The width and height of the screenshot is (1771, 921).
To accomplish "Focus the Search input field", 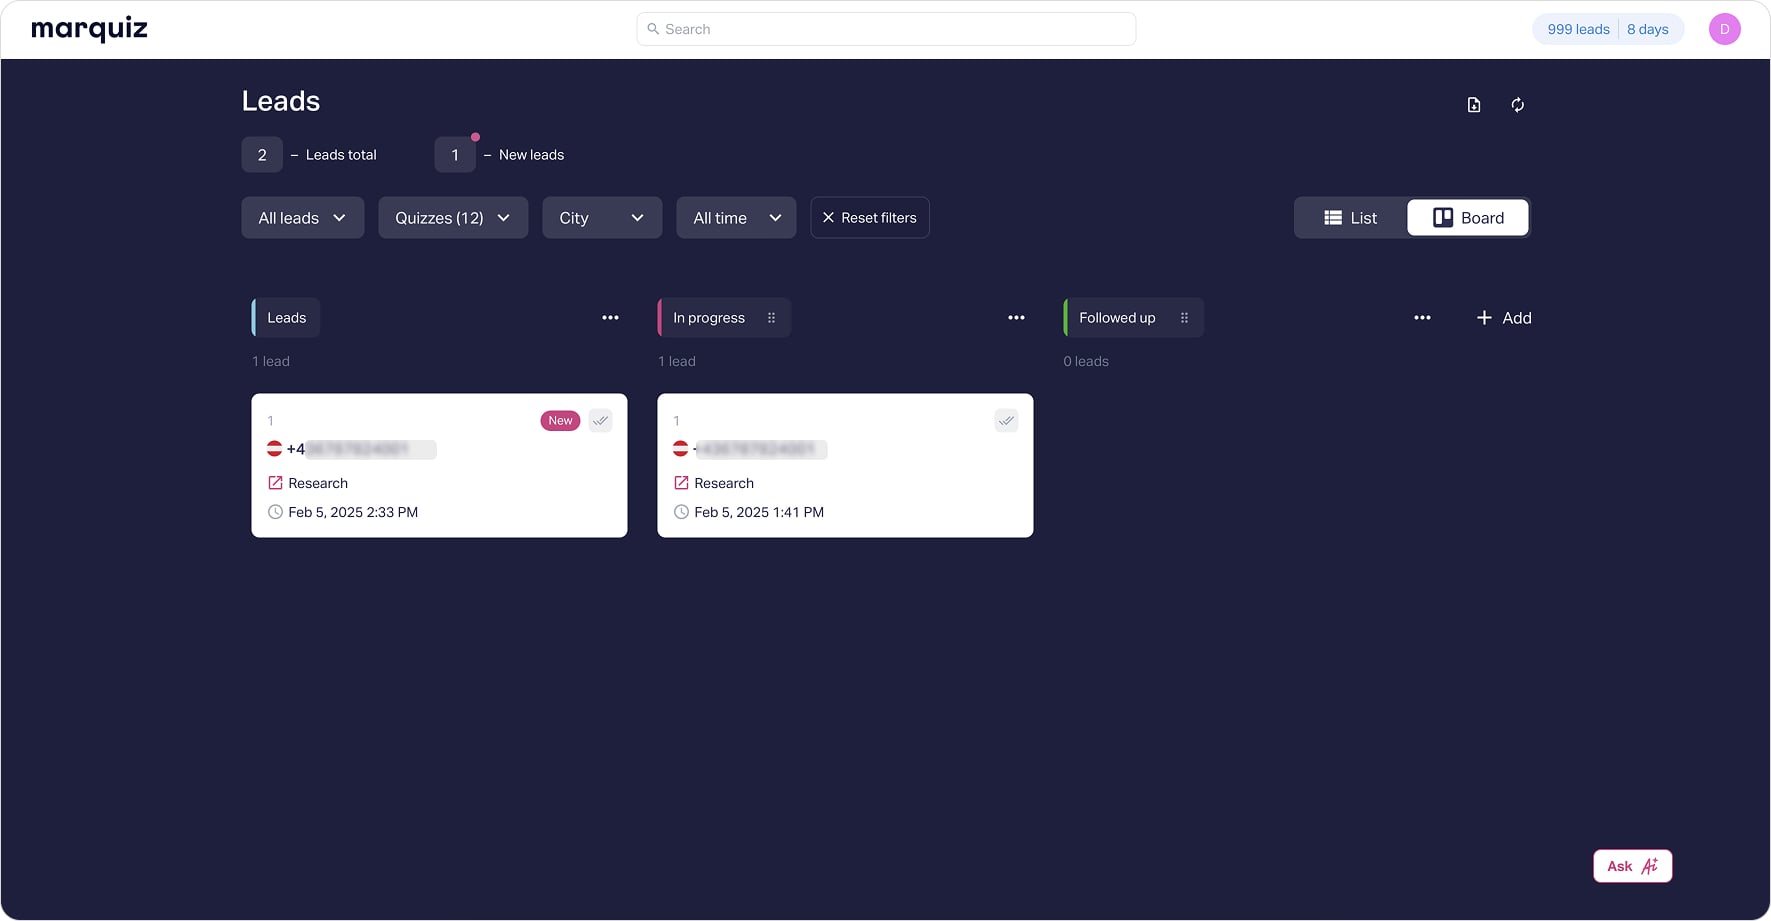I will (886, 29).
